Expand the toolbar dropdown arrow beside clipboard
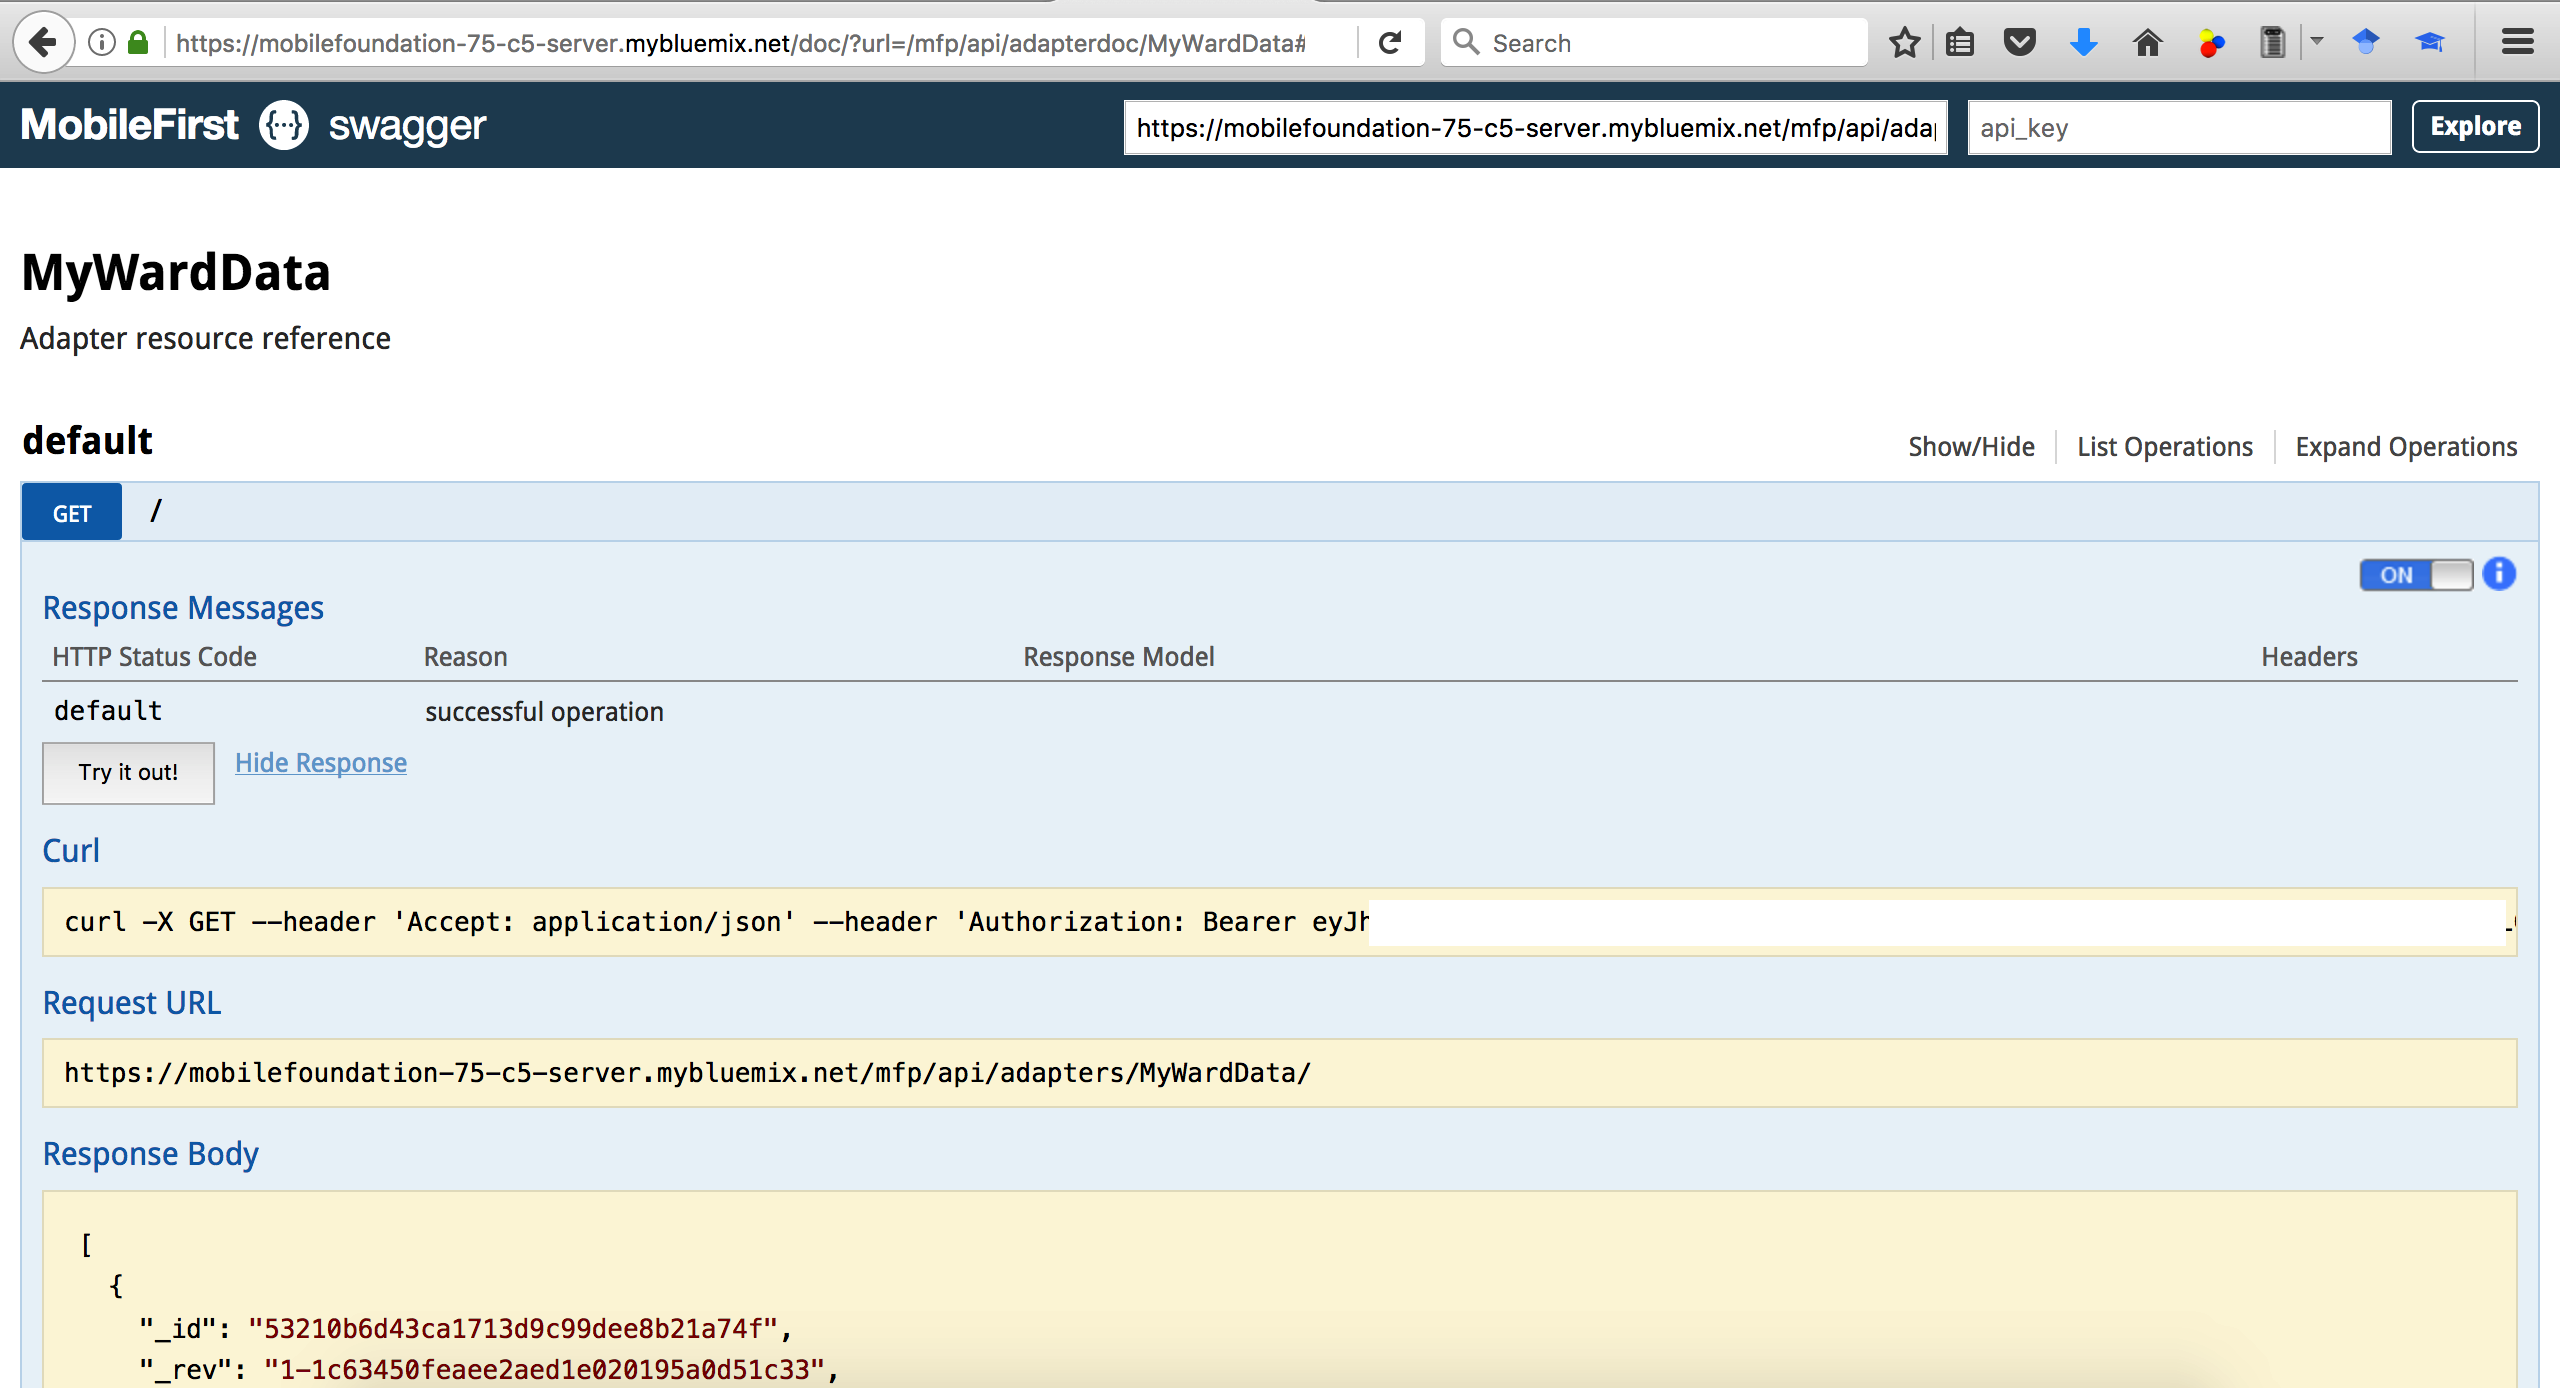The width and height of the screenshot is (2560, 1388). 2317,42
